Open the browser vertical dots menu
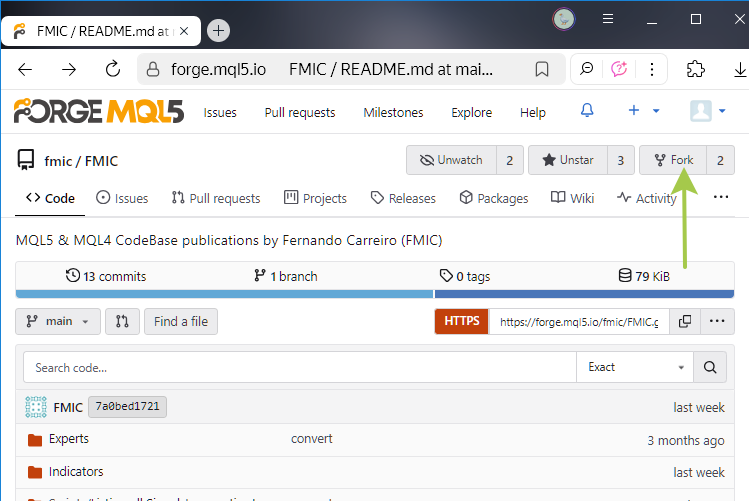 [x=652, y=69]
